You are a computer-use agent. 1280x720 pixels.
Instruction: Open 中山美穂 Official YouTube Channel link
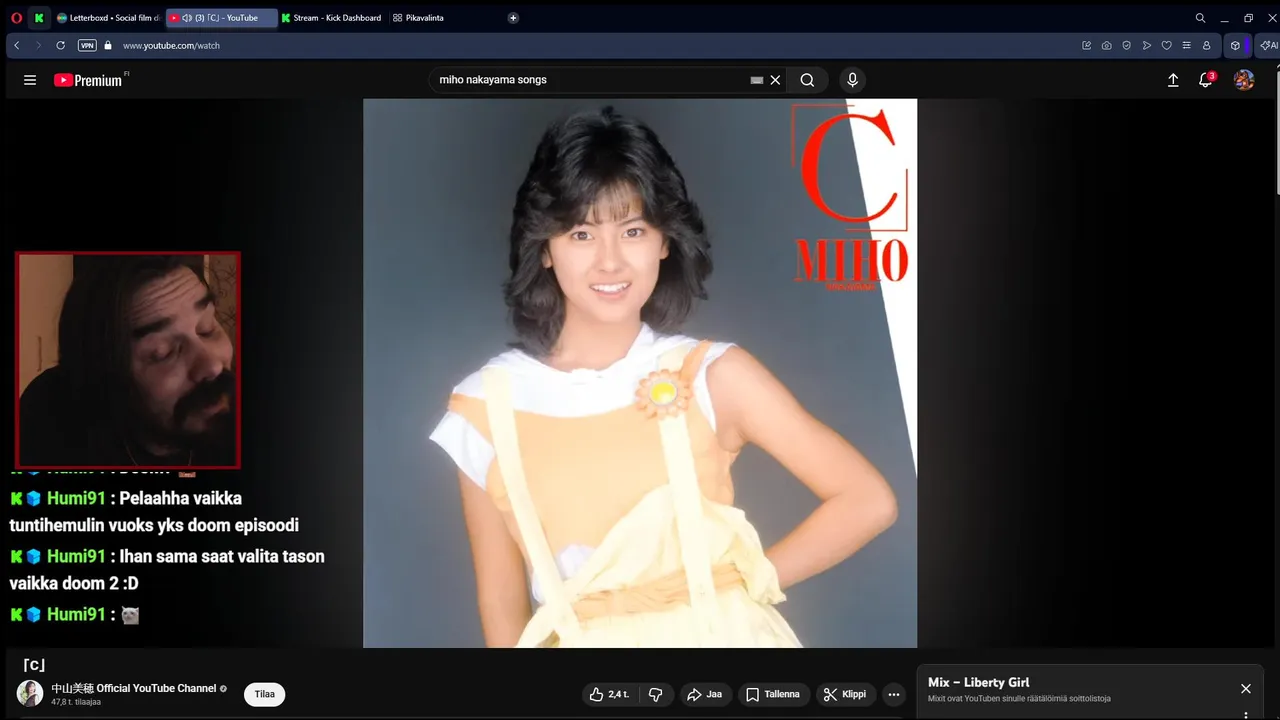point(134,688)
